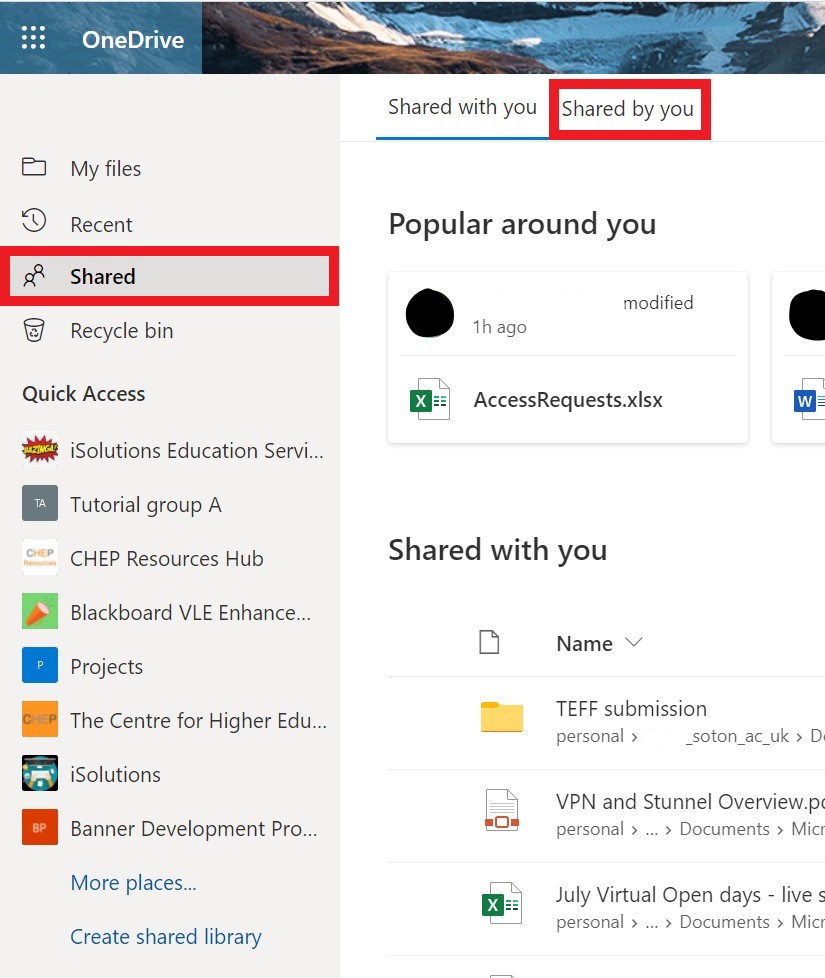
Task: Click the OneDrive title in header
Action: pos(133,40)
